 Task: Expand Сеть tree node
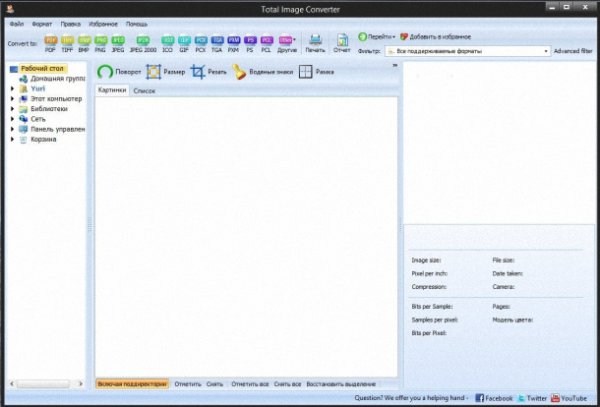[x=12, y=119]
